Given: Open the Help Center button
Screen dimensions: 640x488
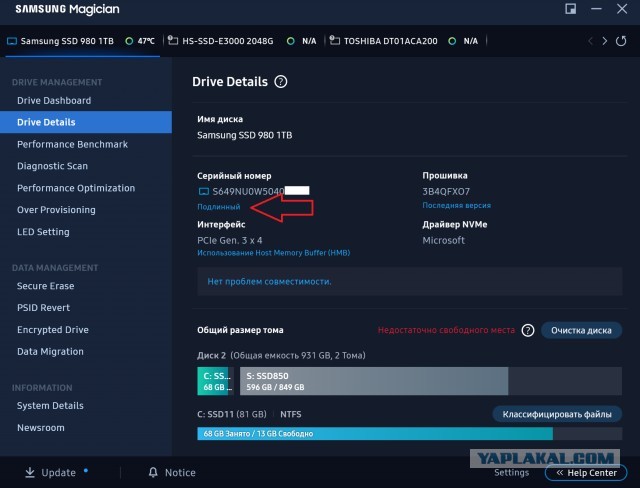Looking at the screenshot, I should [587, 473].
